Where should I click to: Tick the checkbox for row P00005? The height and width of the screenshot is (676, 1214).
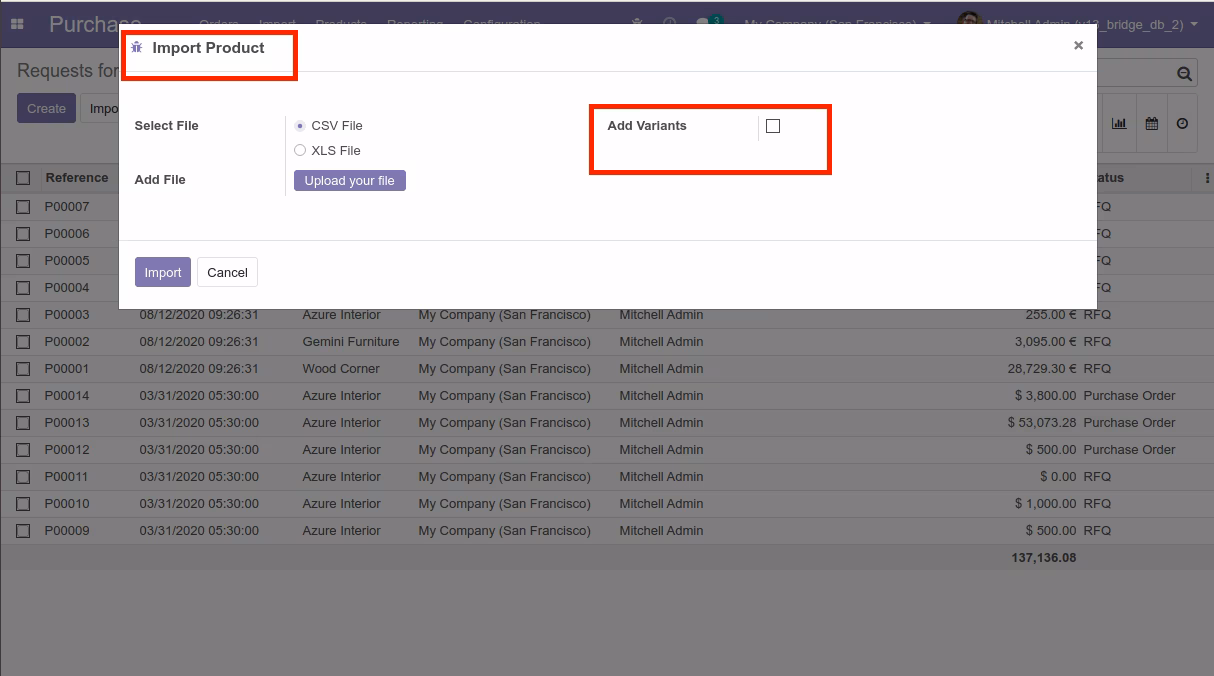pyautogui.click(x=23, y=261)
